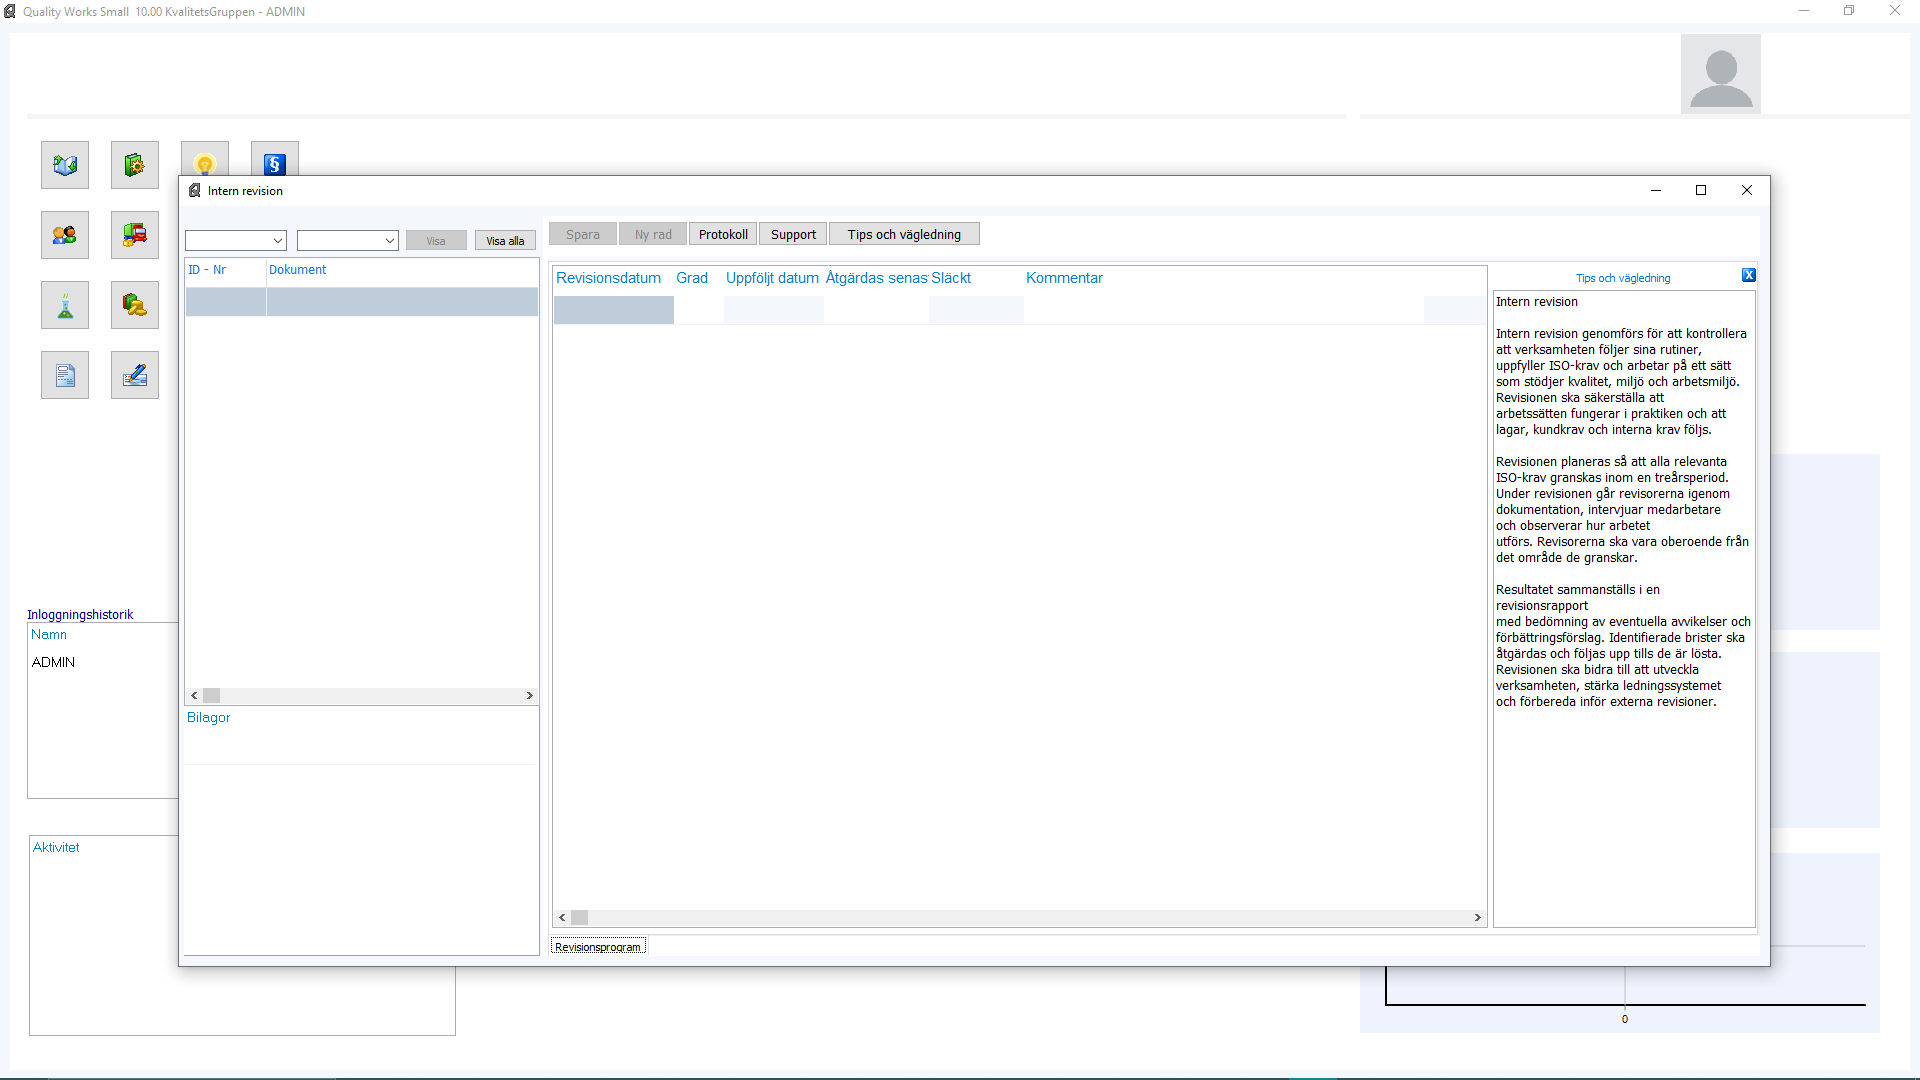The image size is (1920, 1080).
Task: Open the two-people users icon
Action: (x=65, y=235)
